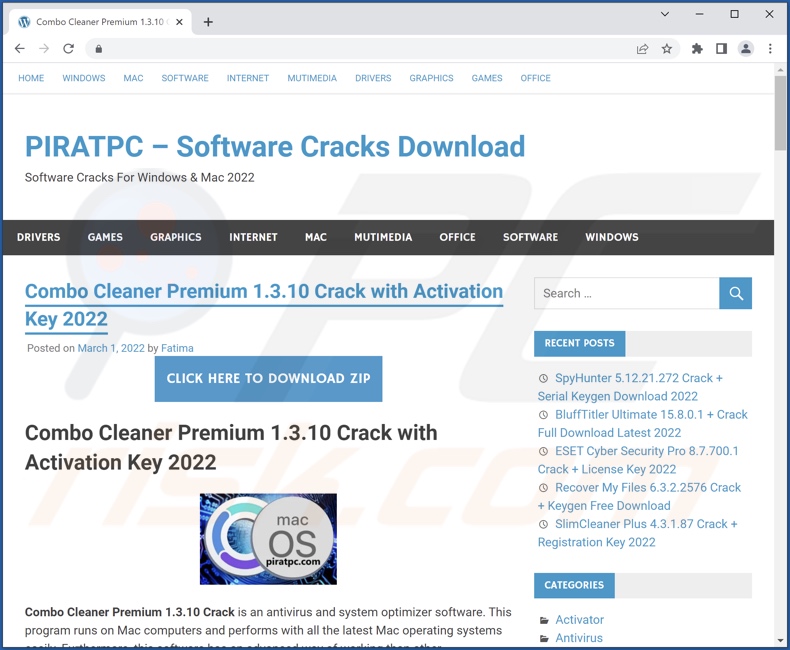Open the ESET Cyber Security Pro post
Image resolution: width=790 pixels, height=650 pixels.
[x=638, y=460]
